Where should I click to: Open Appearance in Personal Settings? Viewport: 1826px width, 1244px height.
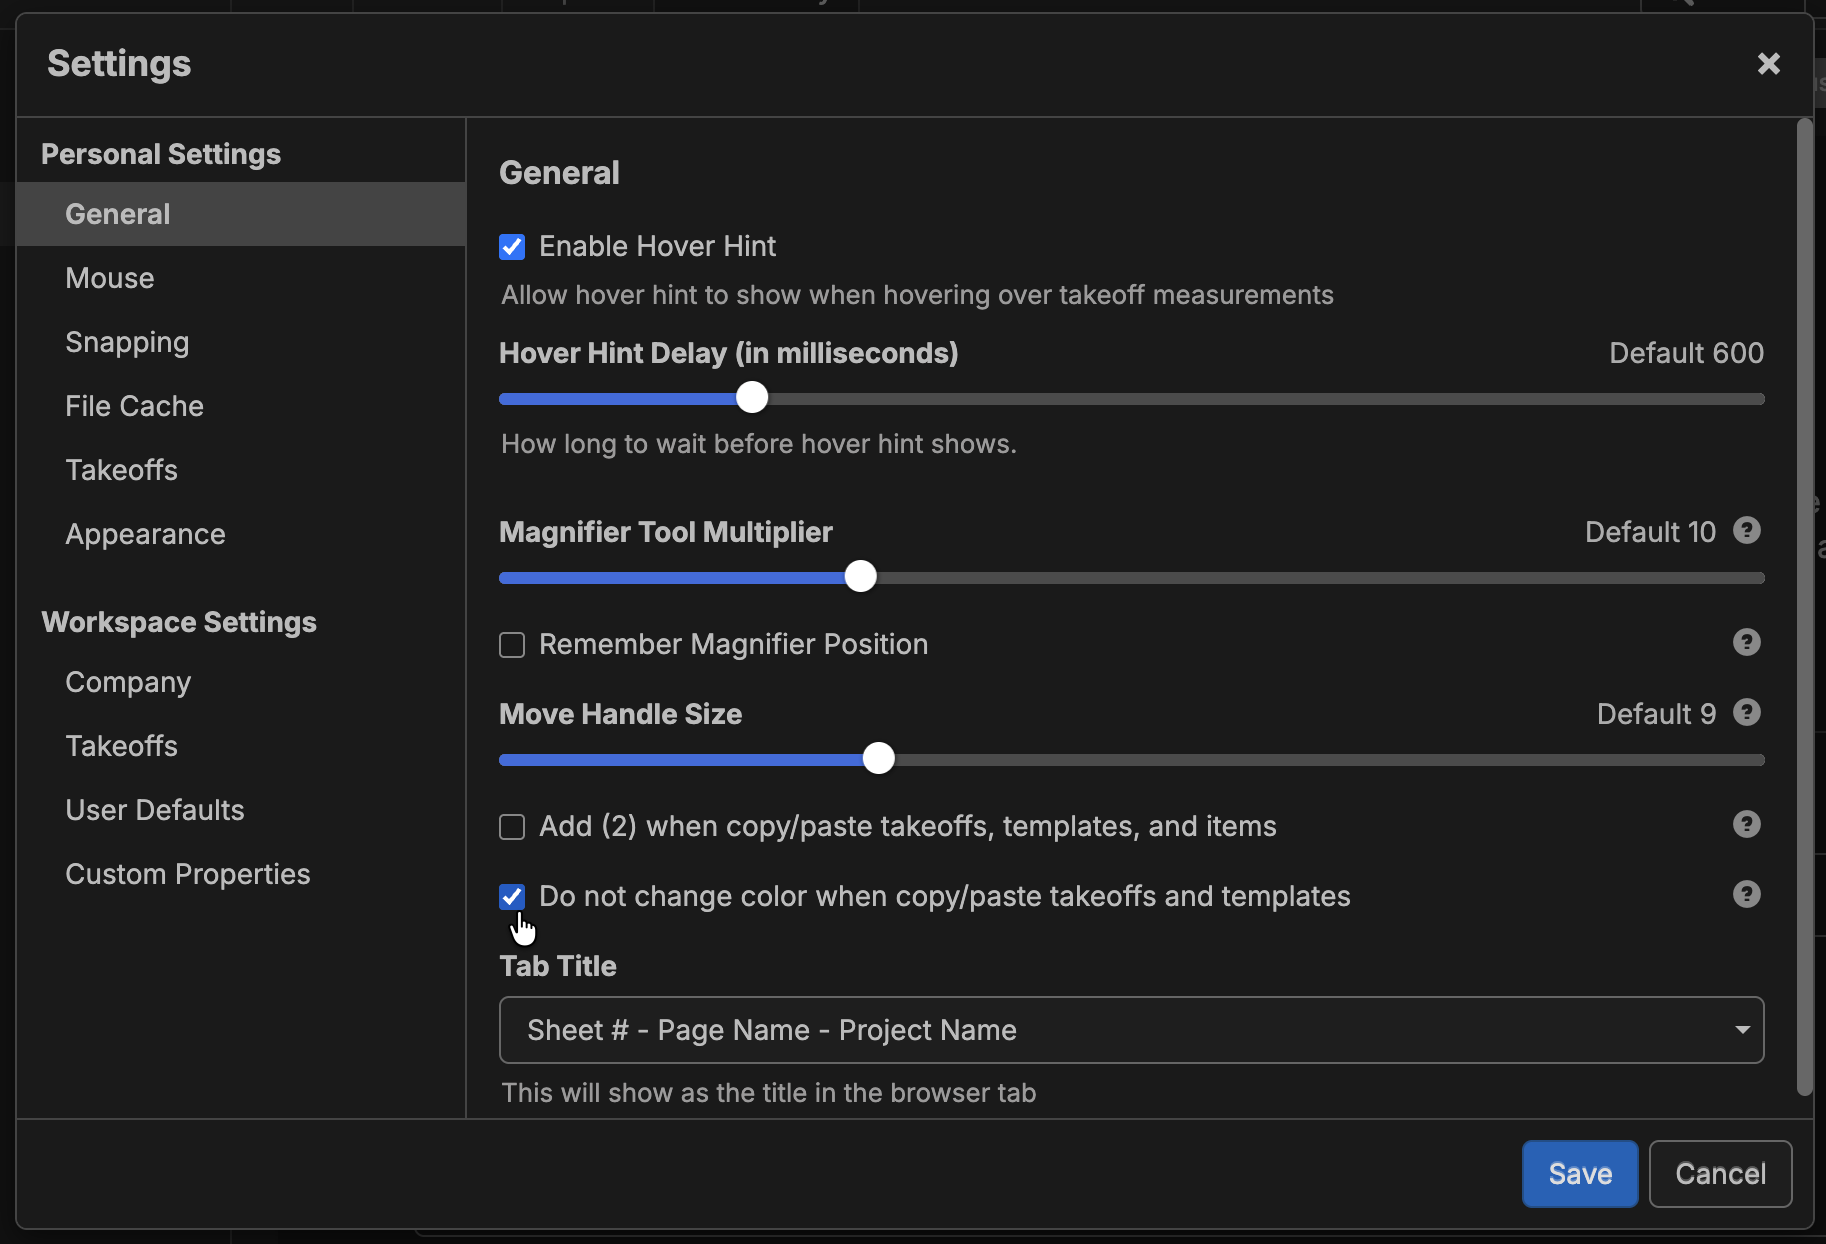[x=145, y=534]
